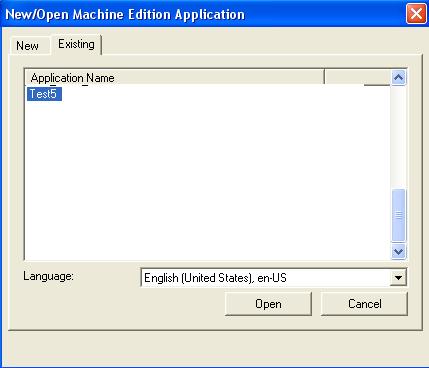Image resolution: width=429 pixels, height=368 pixels.
Task: Expand the Language dropdown arrow
Action: 398,277
